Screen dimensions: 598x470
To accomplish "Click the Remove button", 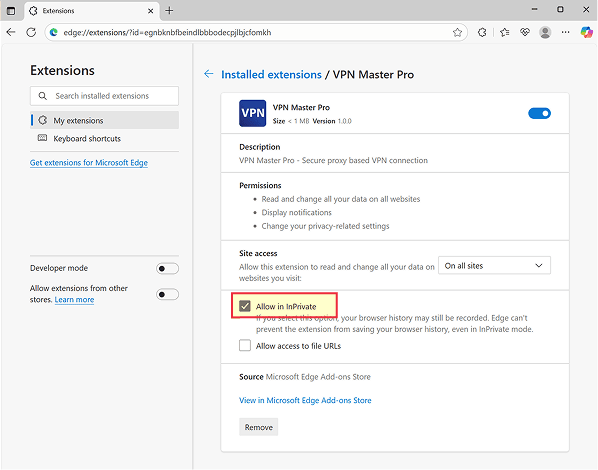I will point(259,427).
